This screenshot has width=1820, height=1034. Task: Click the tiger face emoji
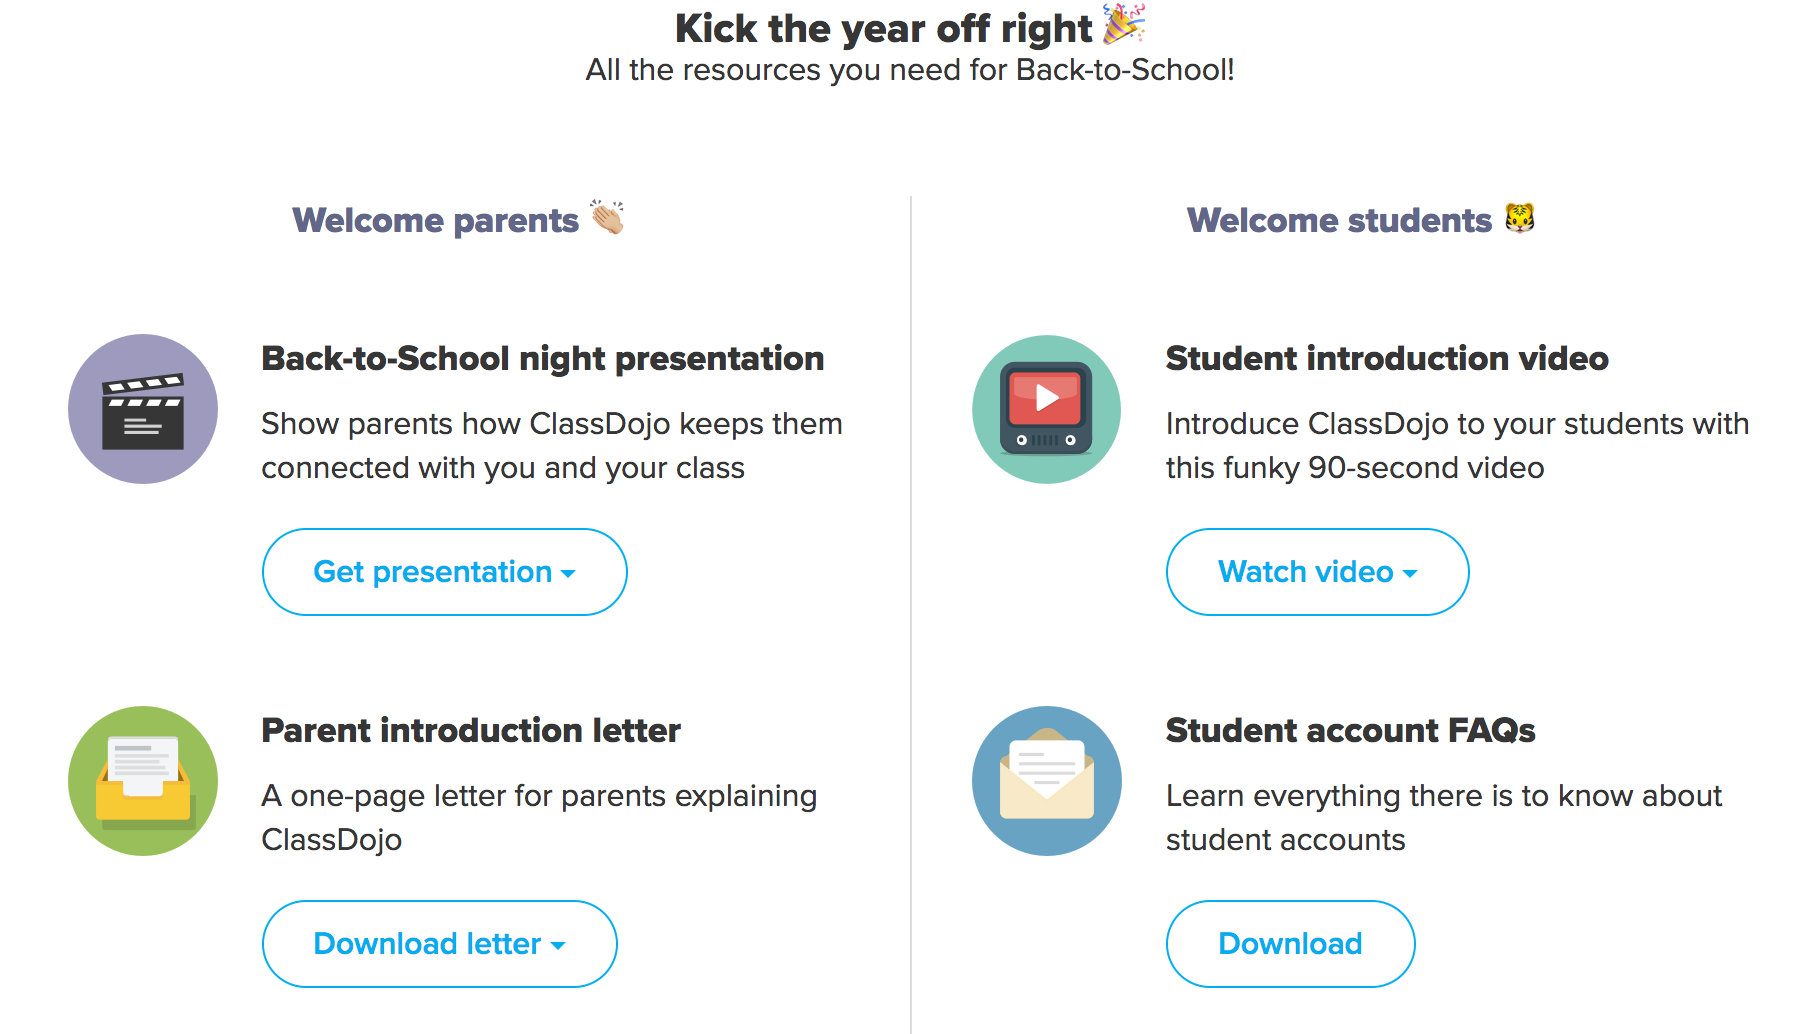[1519, 217]
